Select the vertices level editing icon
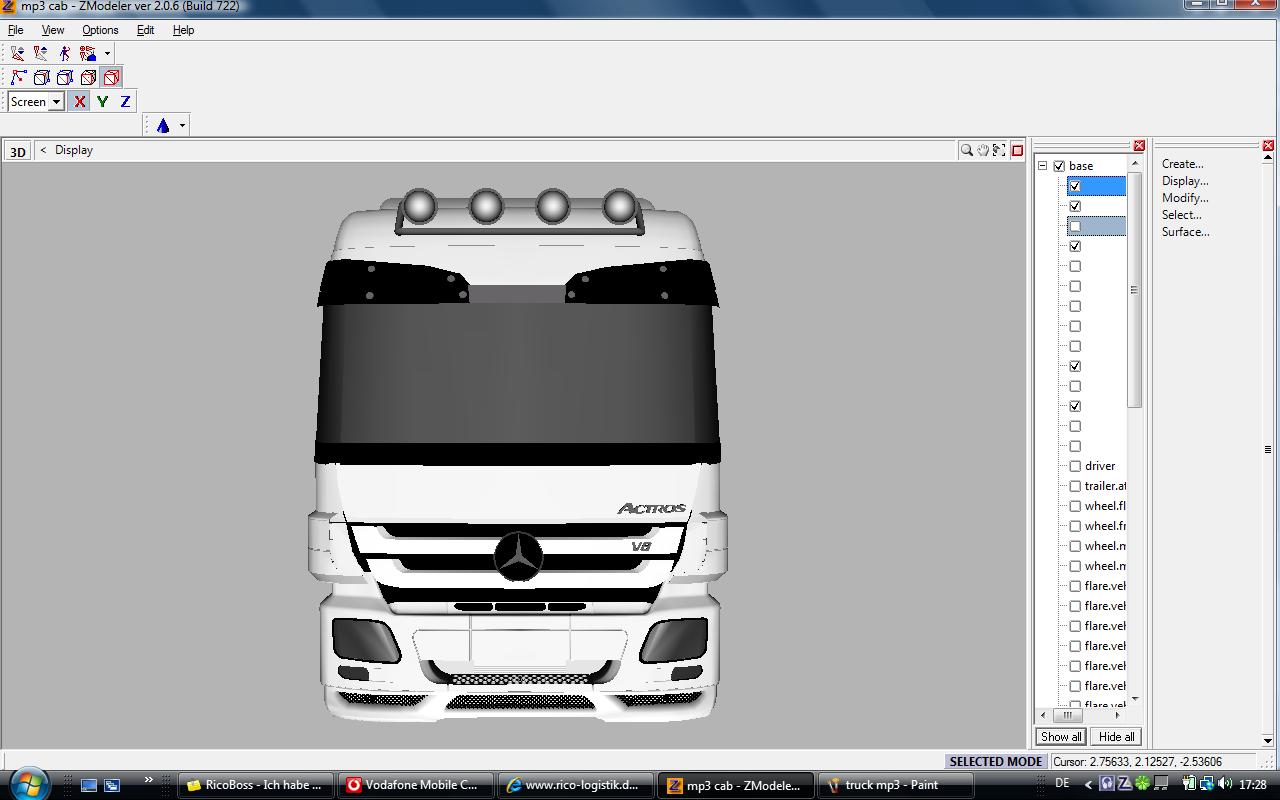This screenshot has width=1280, height=800. tap(18, 77)
